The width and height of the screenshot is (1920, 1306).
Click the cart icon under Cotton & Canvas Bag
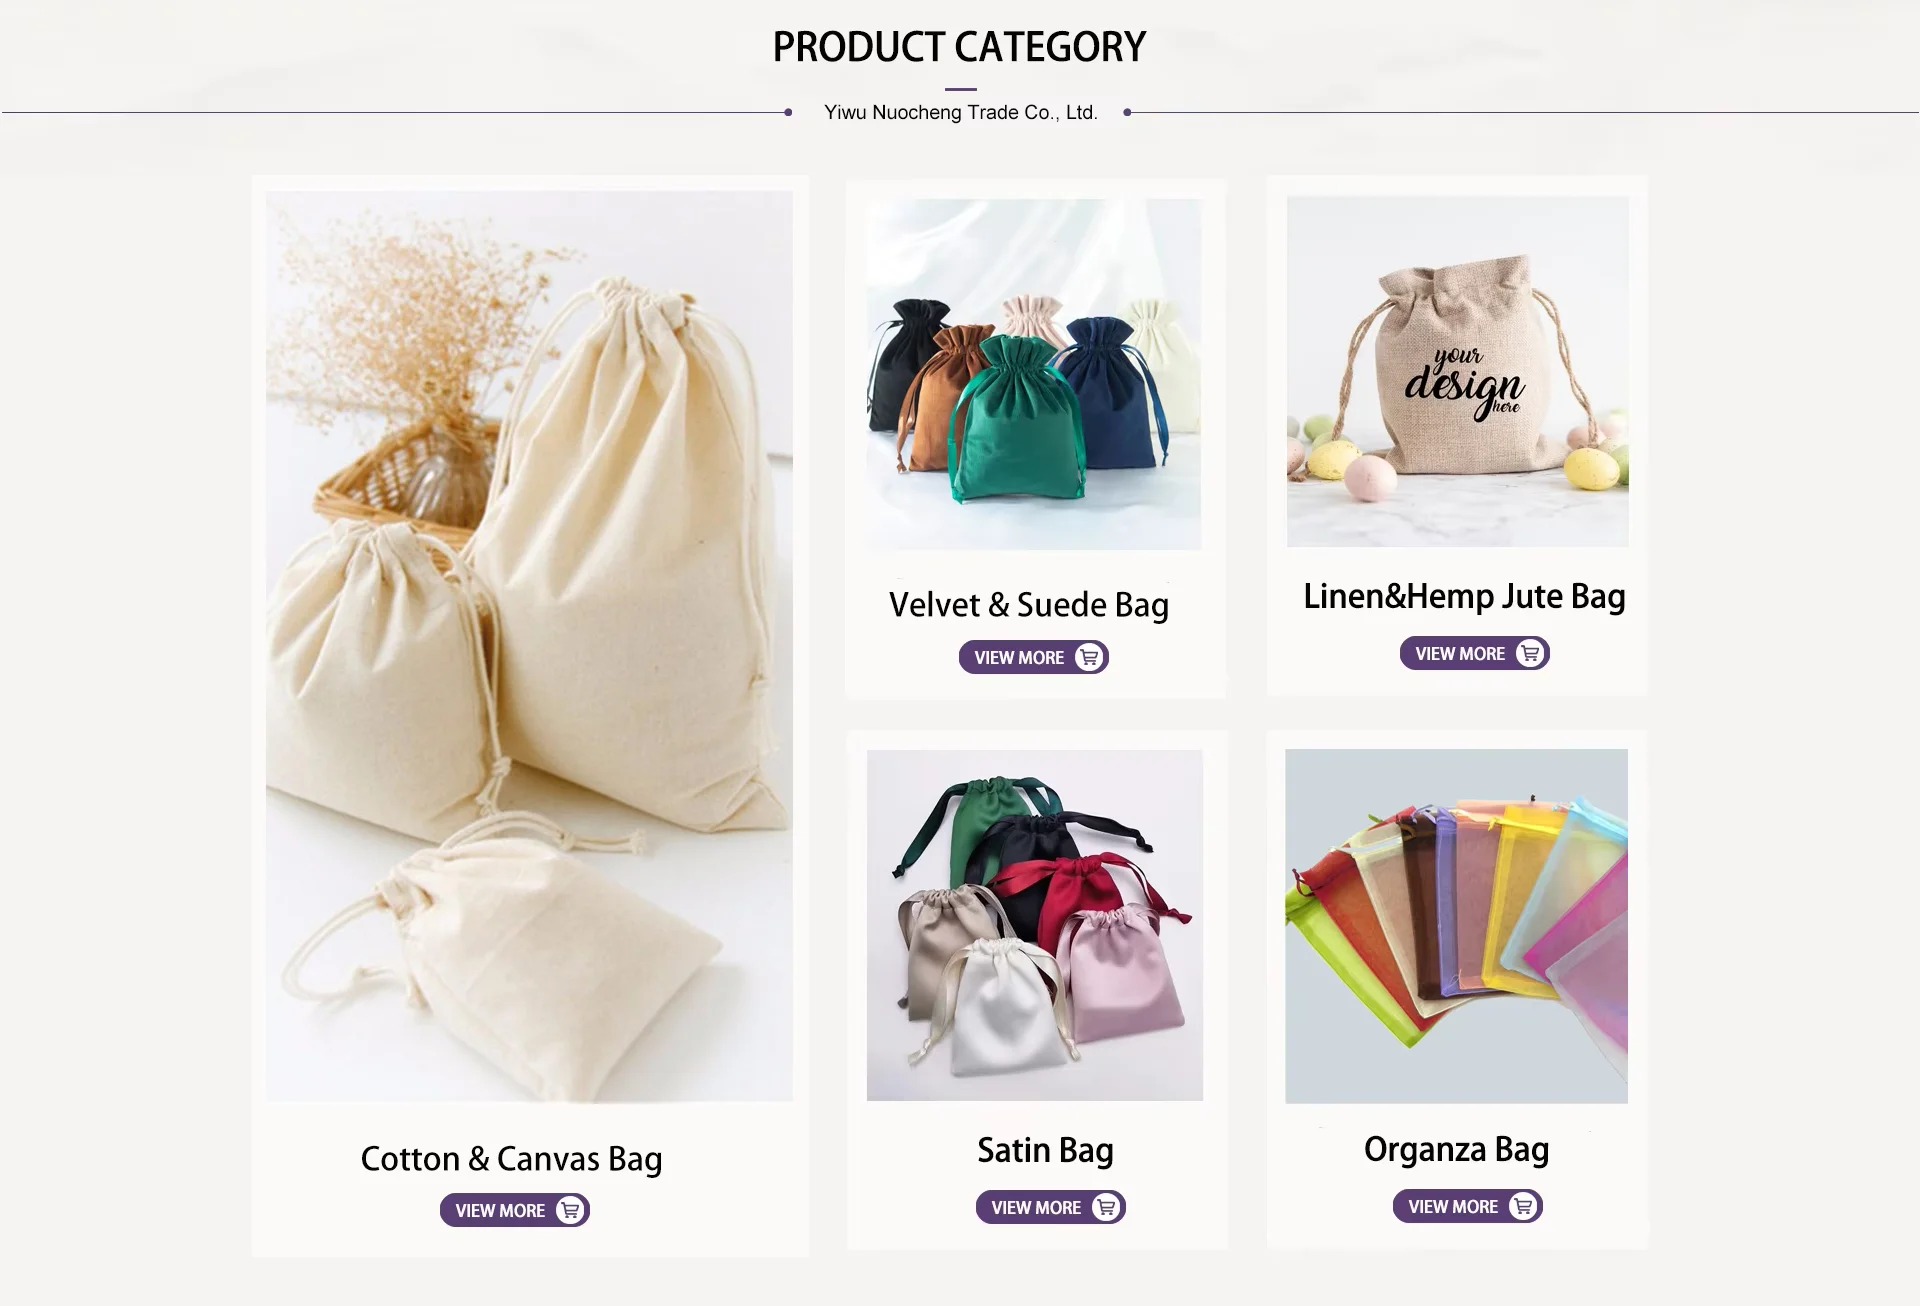coord(570,1210)
